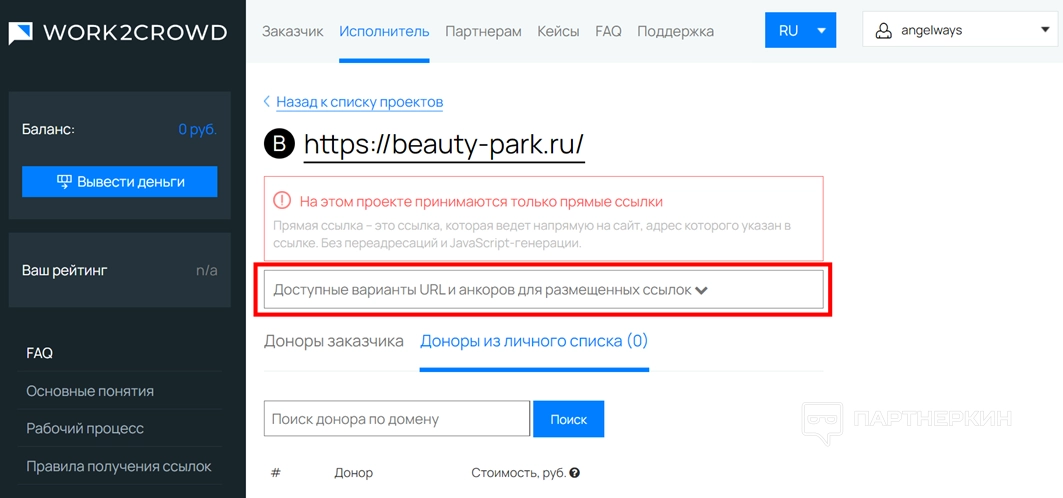Click the help icon next to Стоимость, руб.
Viewport: 1063px width, 498px height.
click(x=575, y=473)
